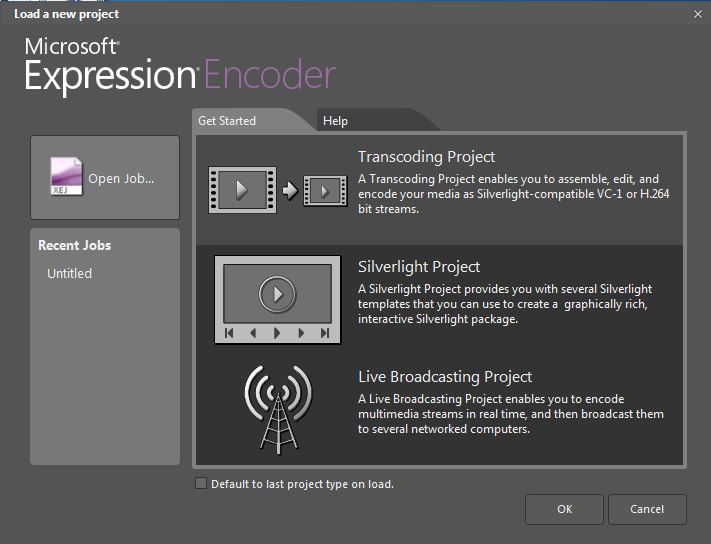Click the Silverlight Project description text

(x=505, y=304)
